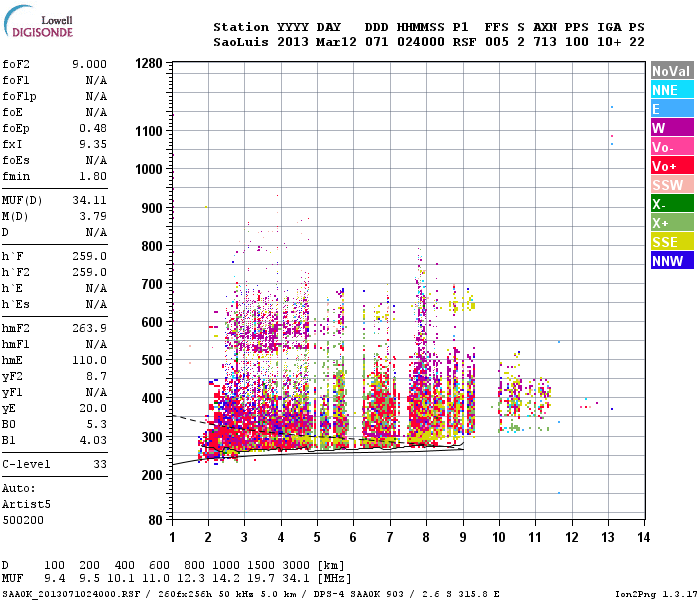The height and width of the screenshot is (600, 700).
Task: Click the 1280 km height axis label
Action: pos(149,63)
